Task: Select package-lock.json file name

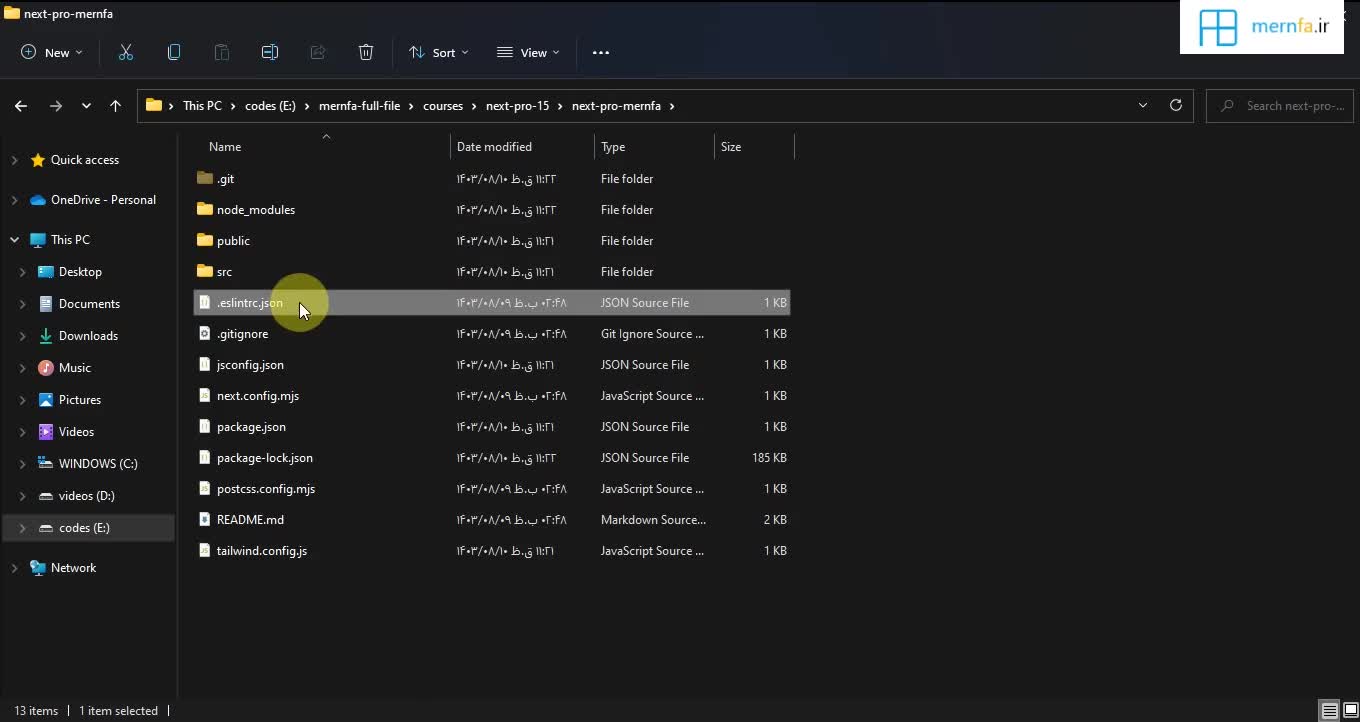Action: (265, 458)
